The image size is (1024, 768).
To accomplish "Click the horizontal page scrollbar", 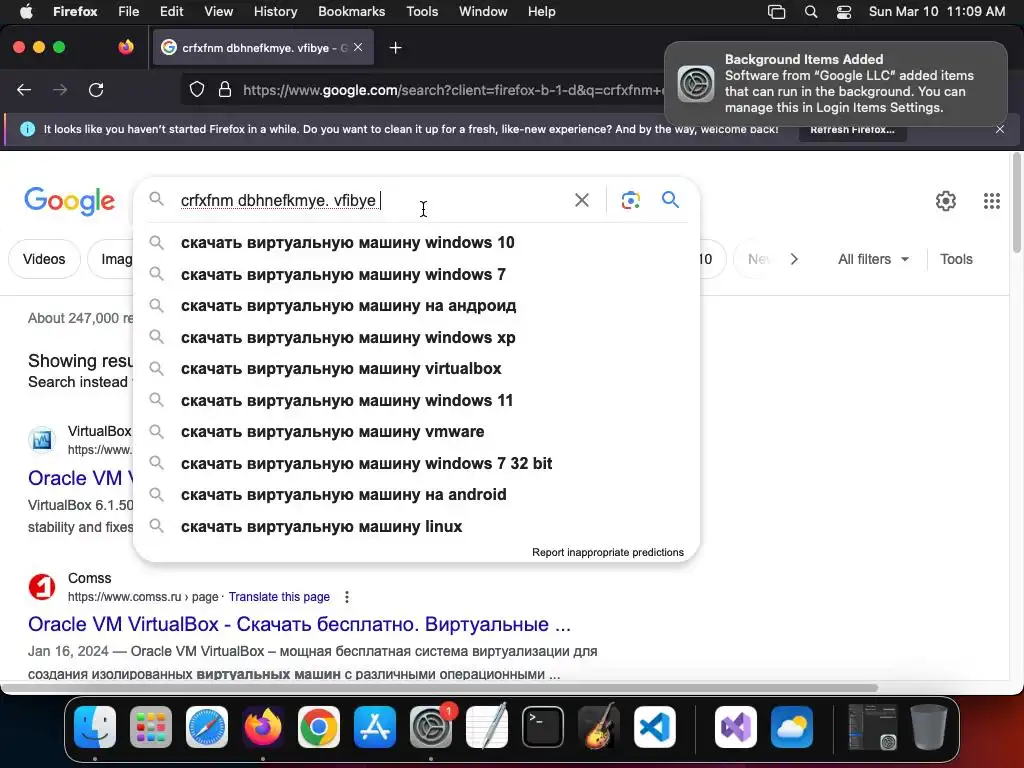I will 440,688.
